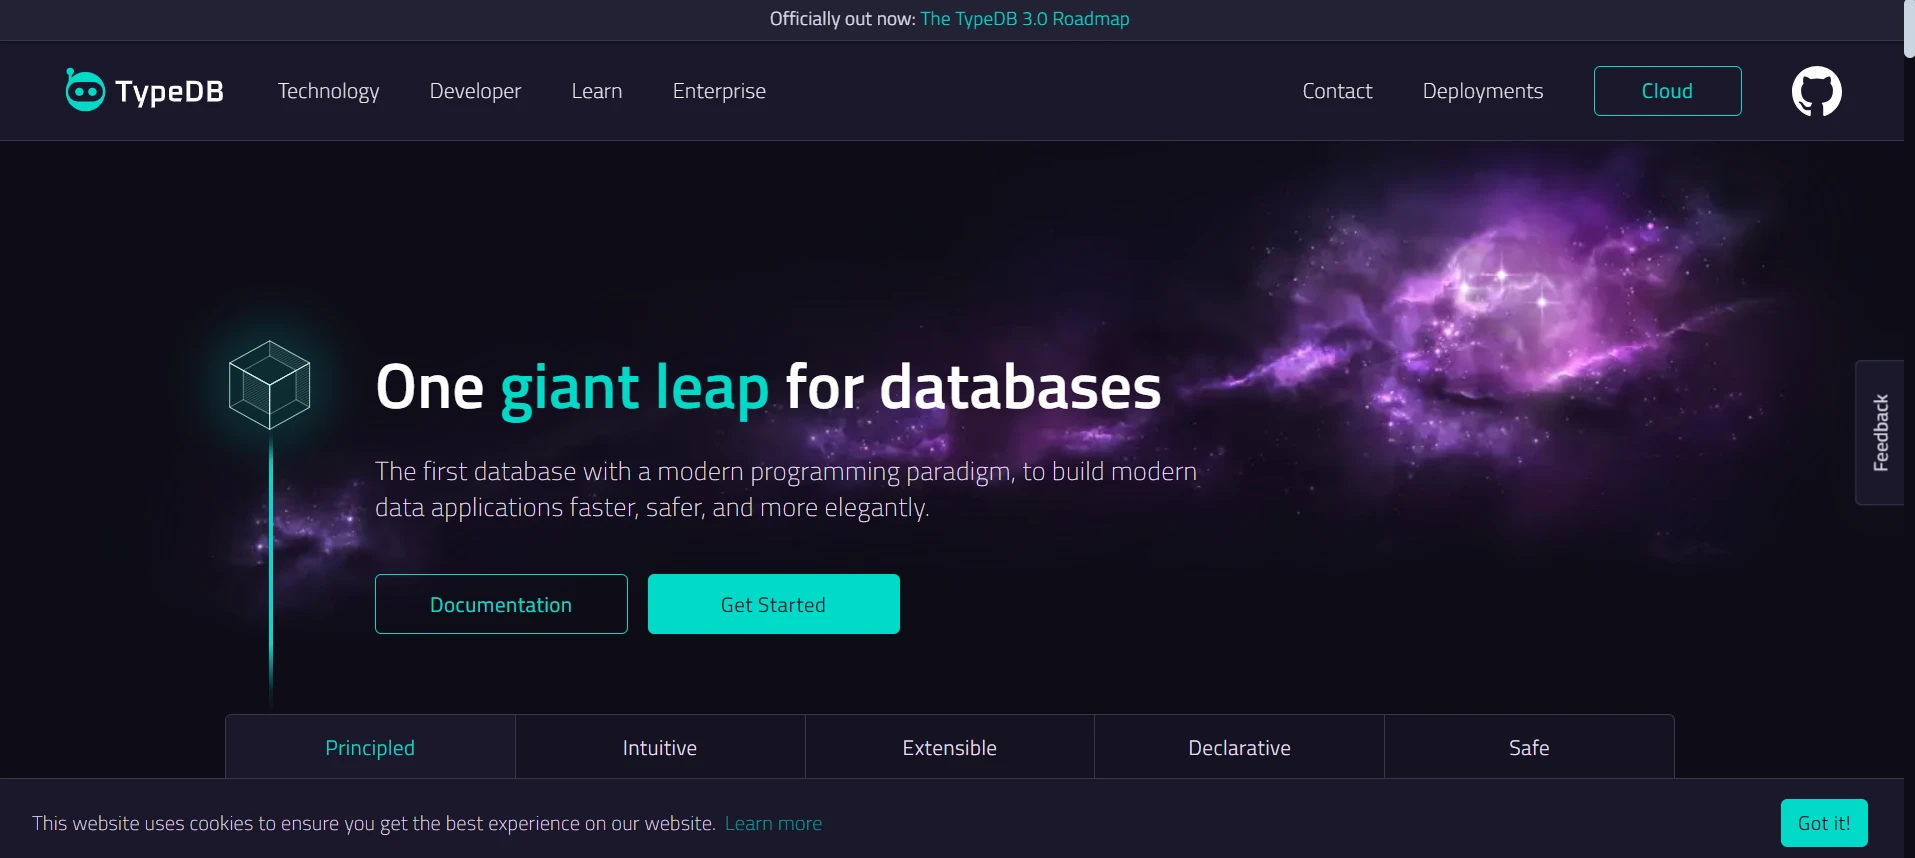Open the Enterprise menu
Screen dimensions: 1915x858
719,91
